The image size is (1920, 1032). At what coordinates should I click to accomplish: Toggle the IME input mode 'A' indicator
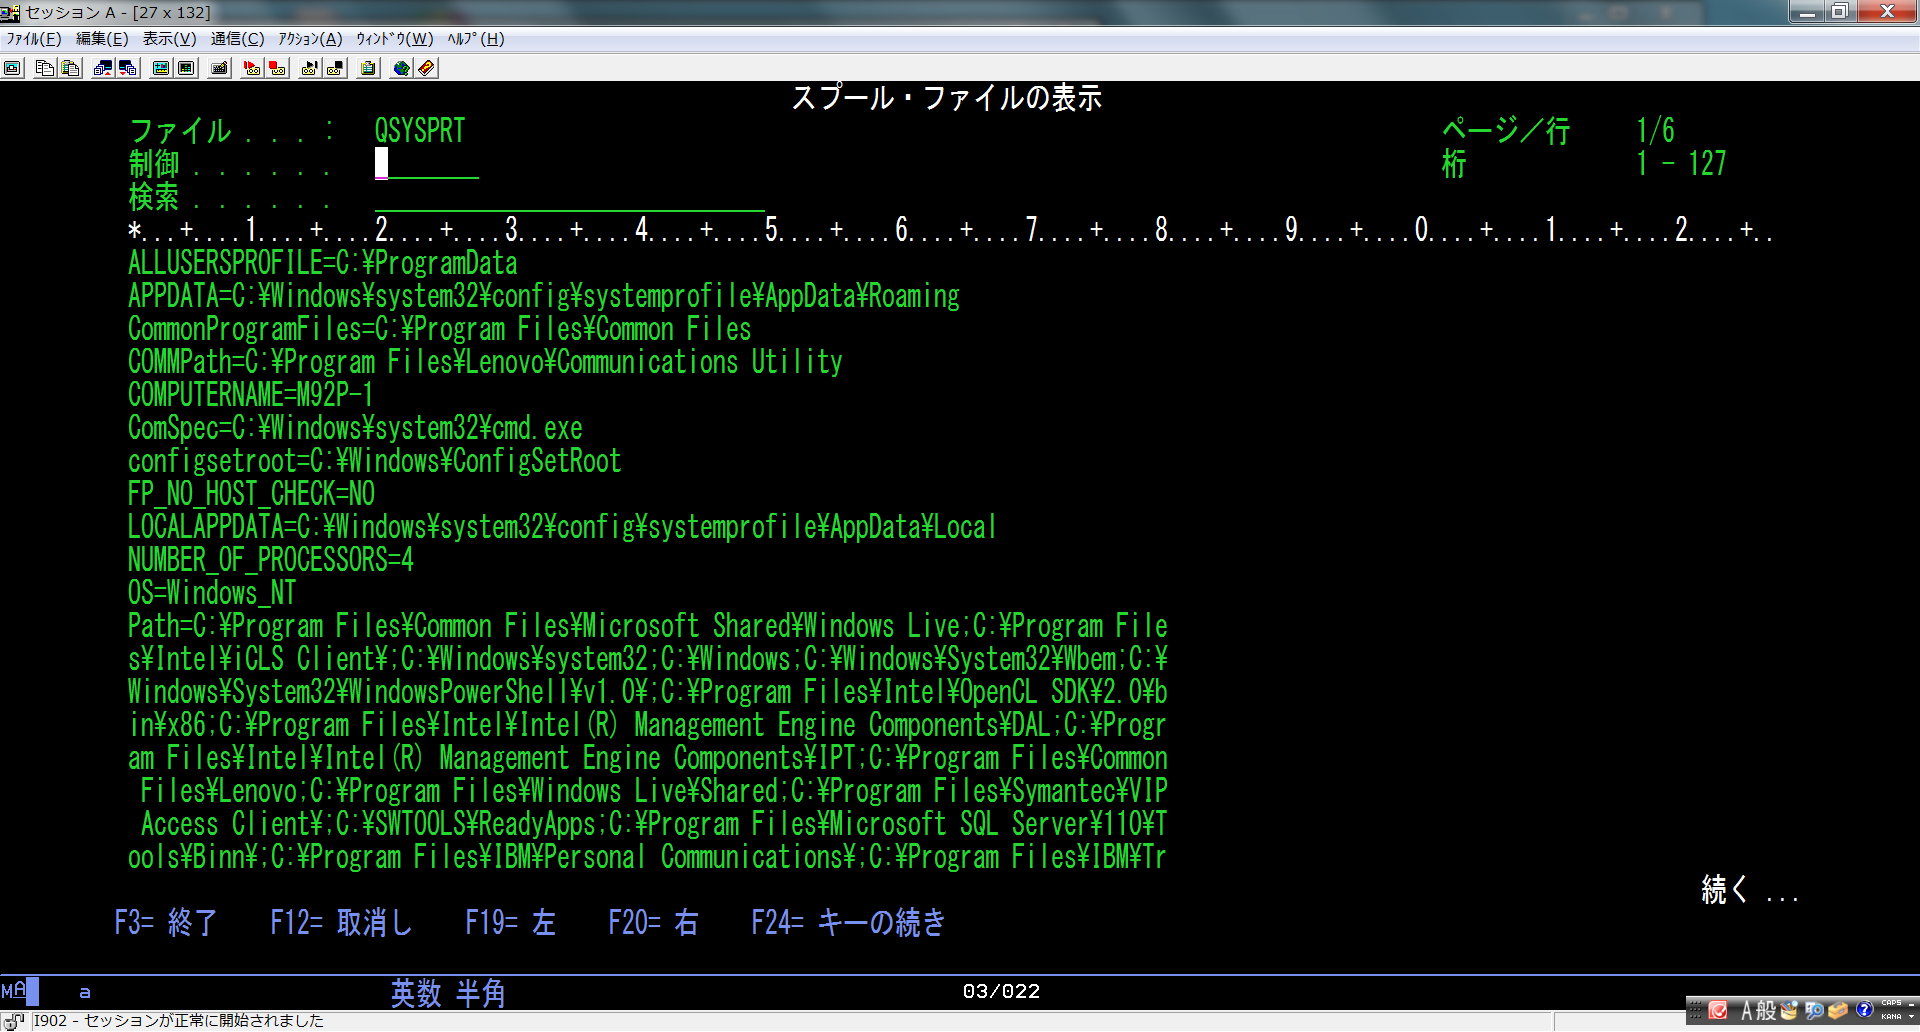pyautogui.click(x=1746, y=1011)
